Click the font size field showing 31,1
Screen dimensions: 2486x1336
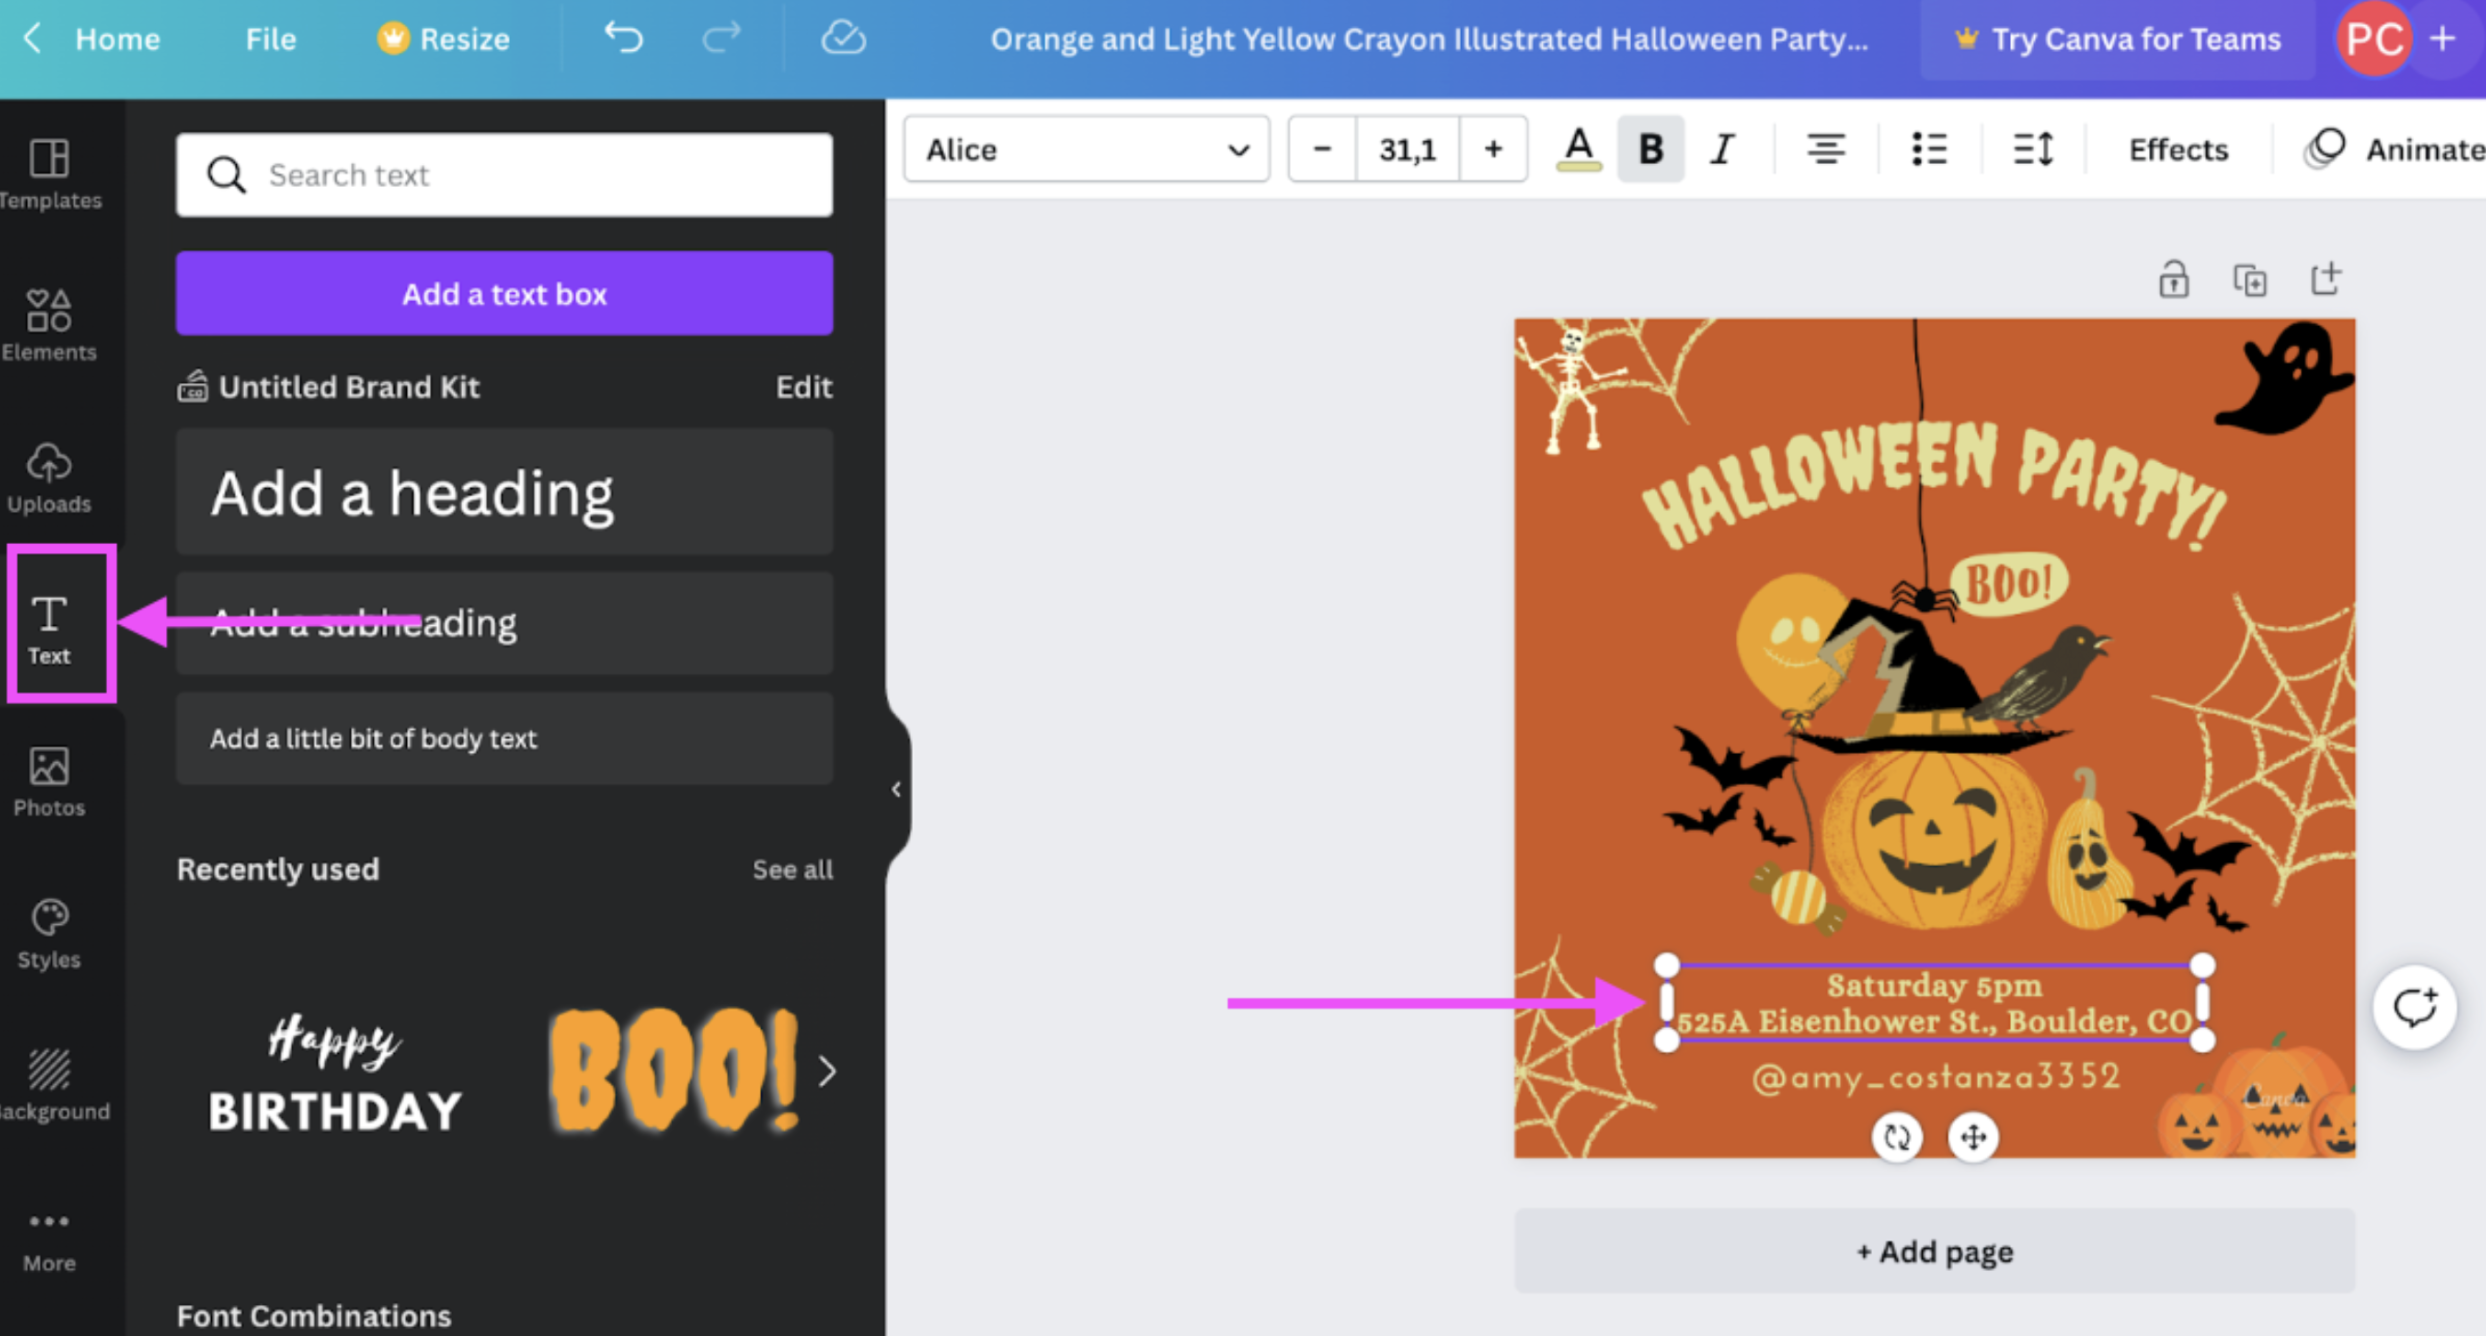1407,149
